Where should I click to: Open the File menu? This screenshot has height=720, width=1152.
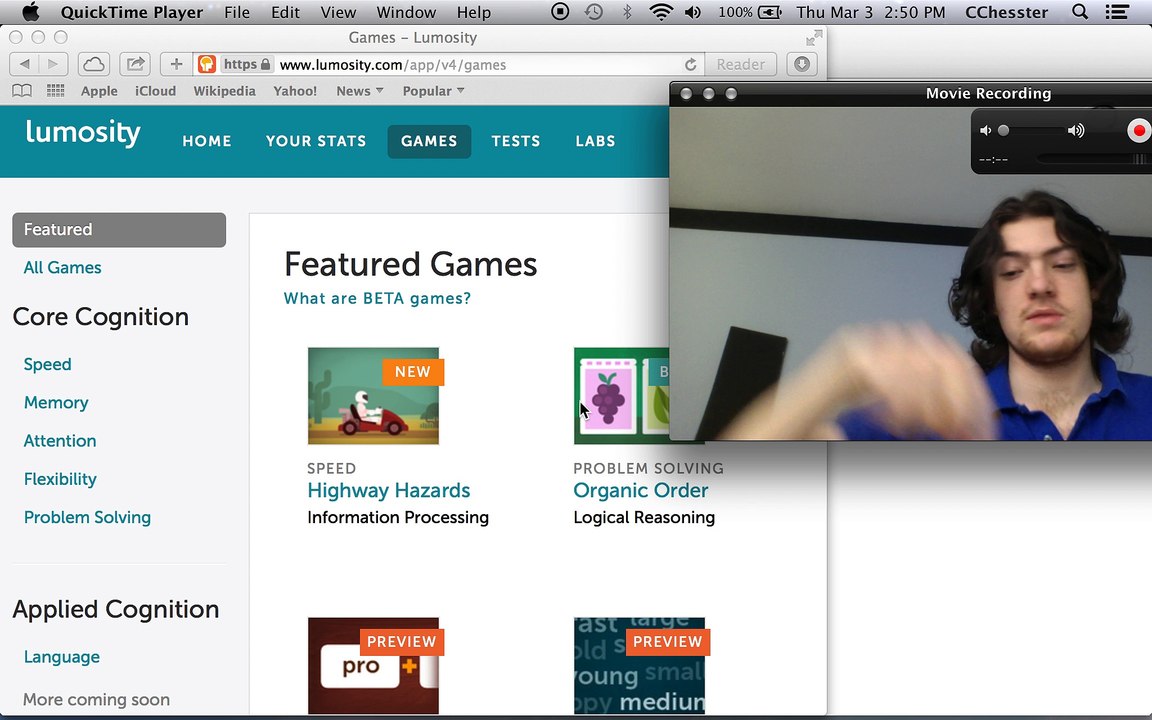point(237,12)
